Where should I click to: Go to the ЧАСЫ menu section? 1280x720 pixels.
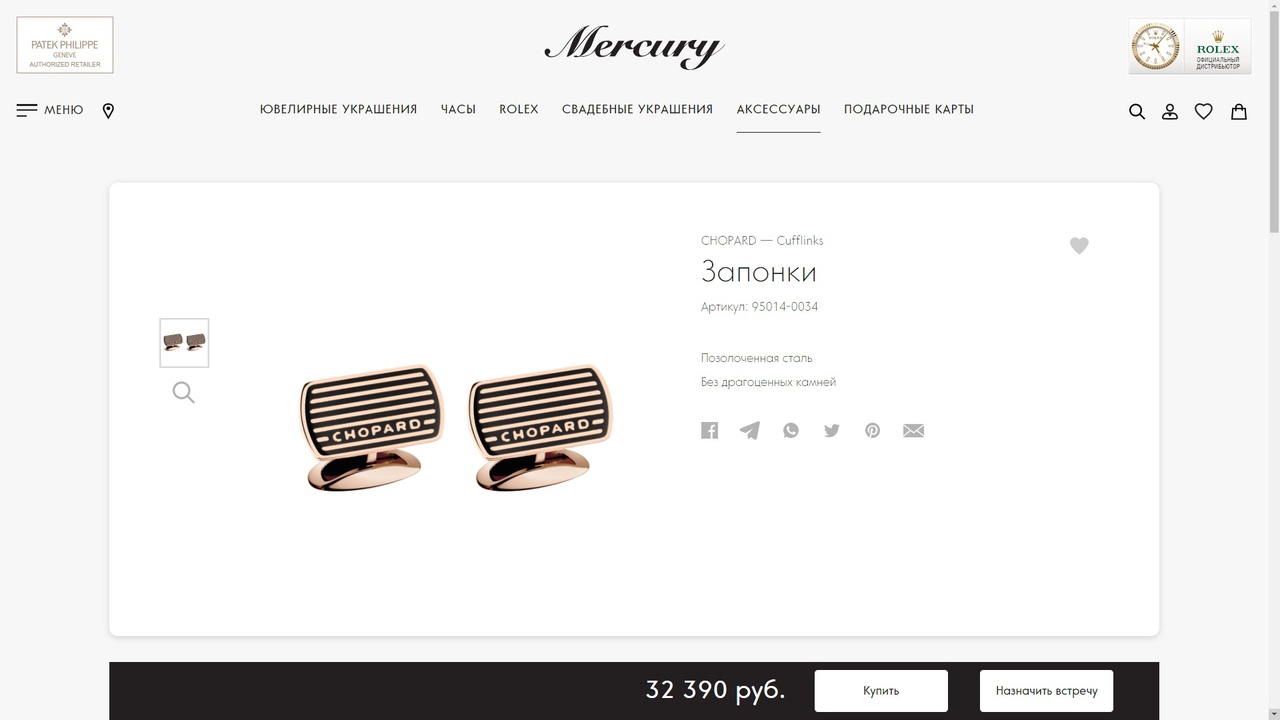[458, 109]
